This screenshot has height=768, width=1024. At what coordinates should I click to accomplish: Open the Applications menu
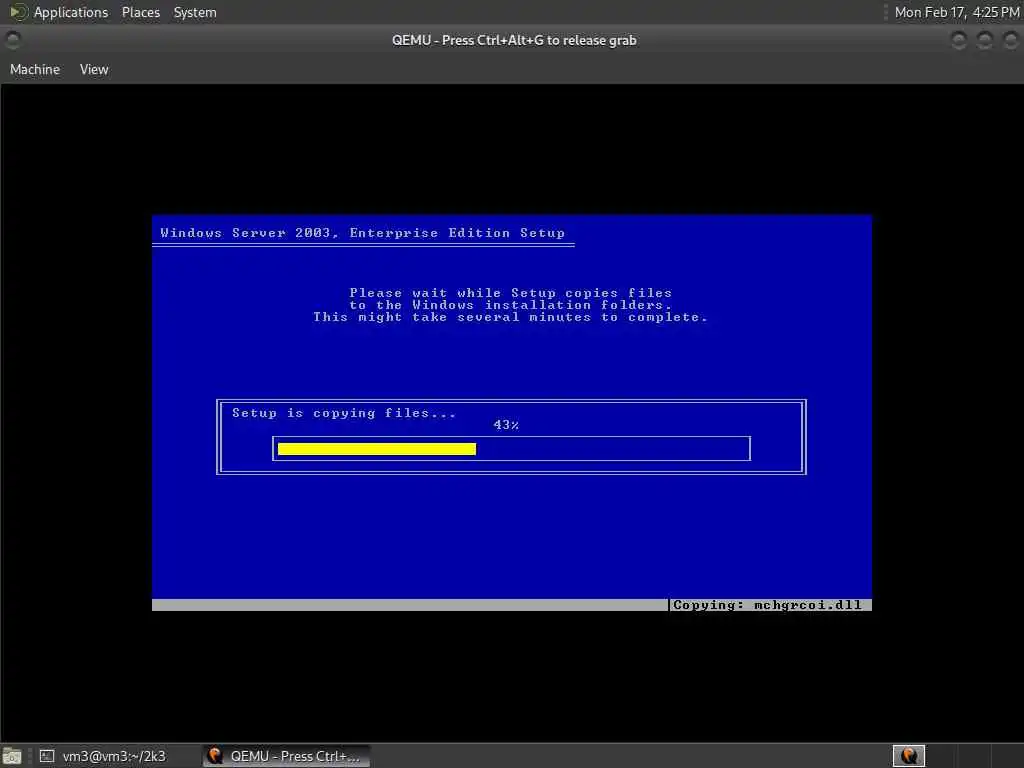pyautogui.click(x=71, y=12)
